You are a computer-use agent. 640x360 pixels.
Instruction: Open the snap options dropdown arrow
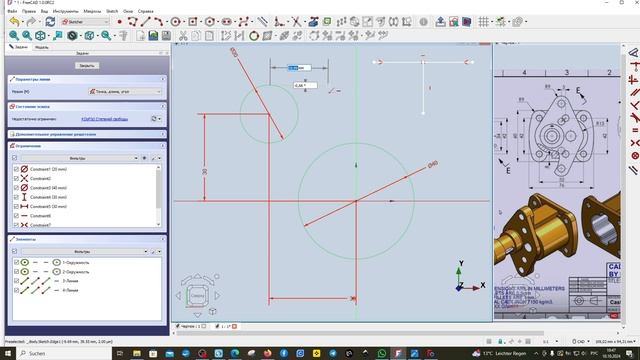point(509,22)
